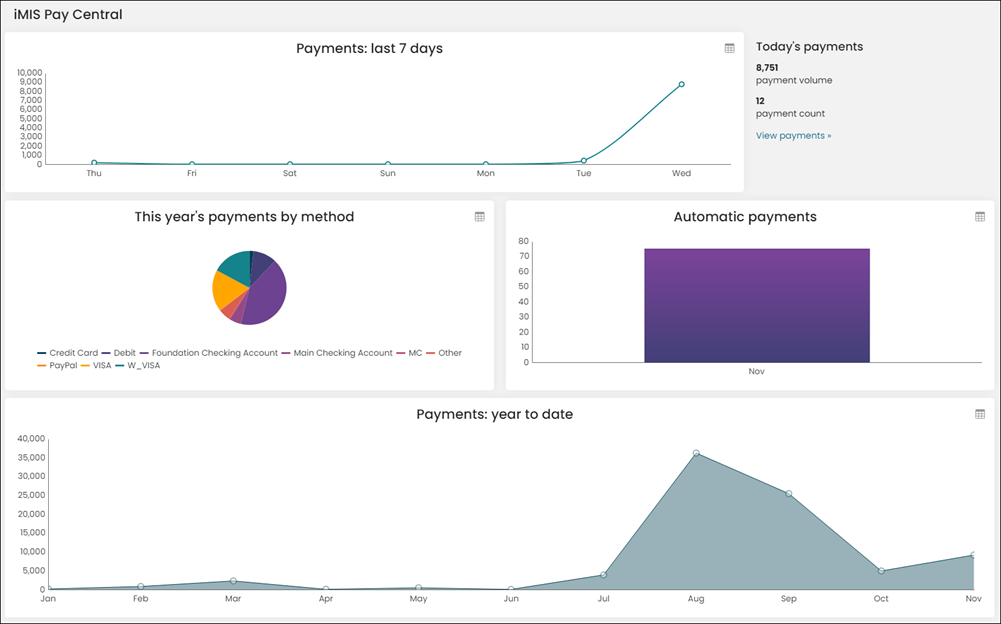The height and width of the screenshot is (624, 1001).
Task: Select the Aug peak point on year chart
Action: tap(696, 453)
